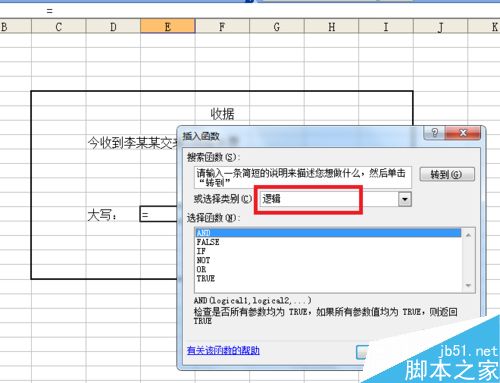Select the AND function in list
Viewport: 500px width, 383px height.
pyautogui.click(x=328, y=233)
